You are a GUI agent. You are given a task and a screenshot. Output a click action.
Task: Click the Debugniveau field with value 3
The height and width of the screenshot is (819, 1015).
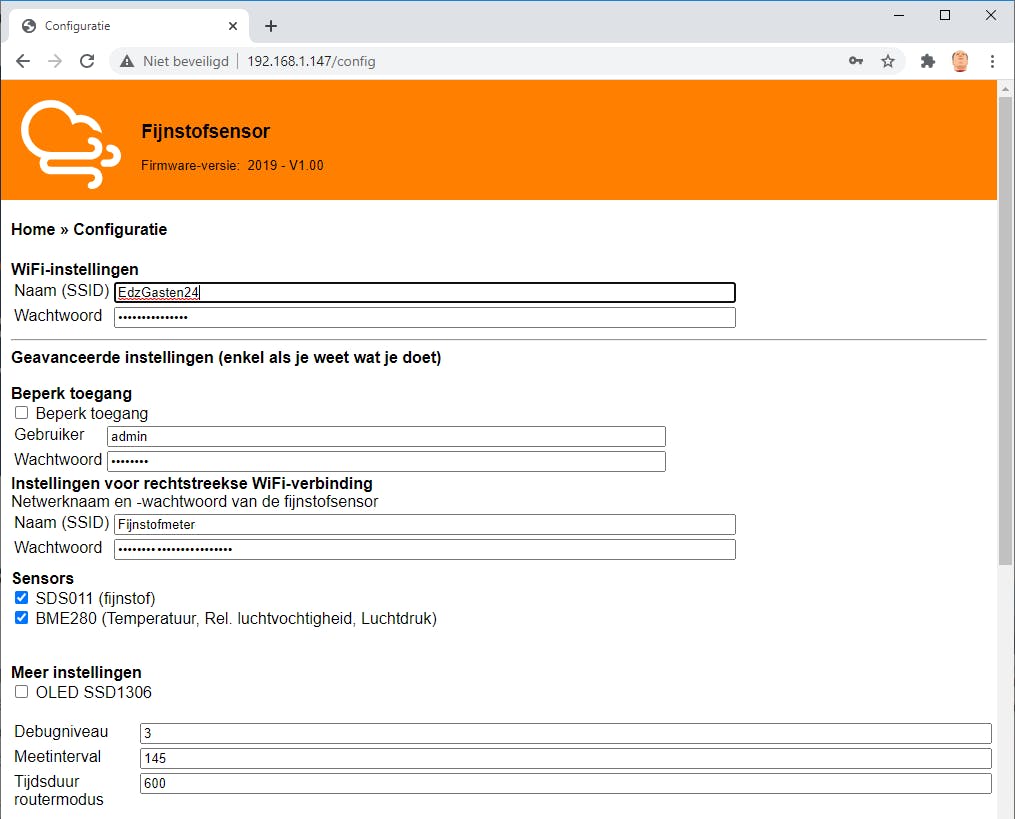coord(566,733)
